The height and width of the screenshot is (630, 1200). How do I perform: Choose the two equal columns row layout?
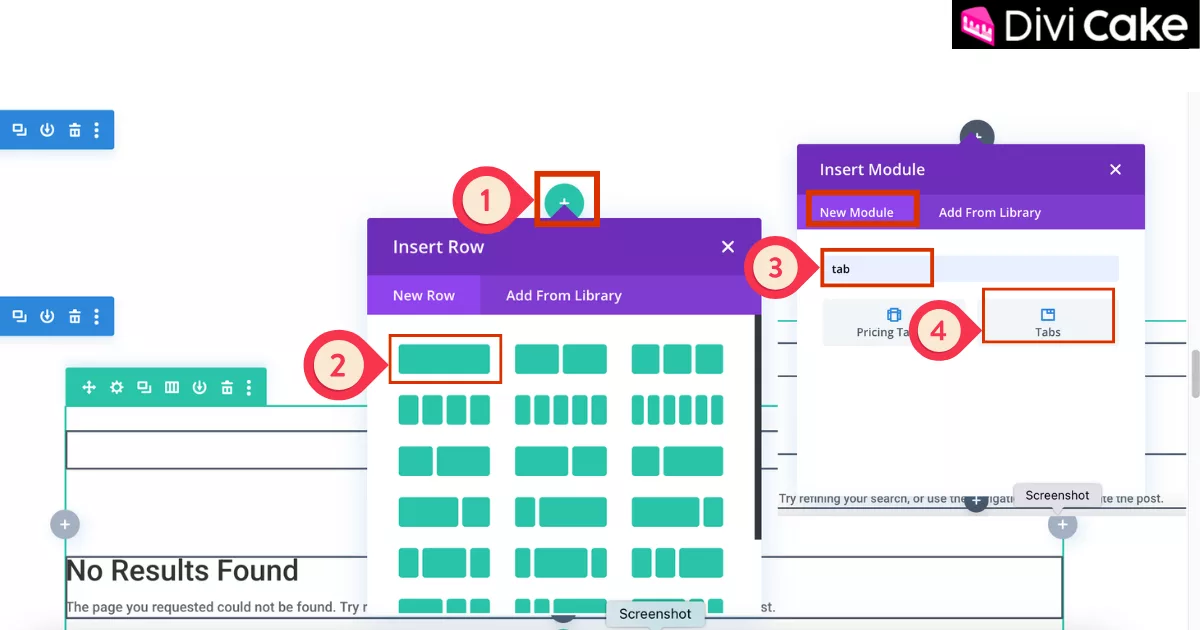pyautogui.click(x=561, y=359)
